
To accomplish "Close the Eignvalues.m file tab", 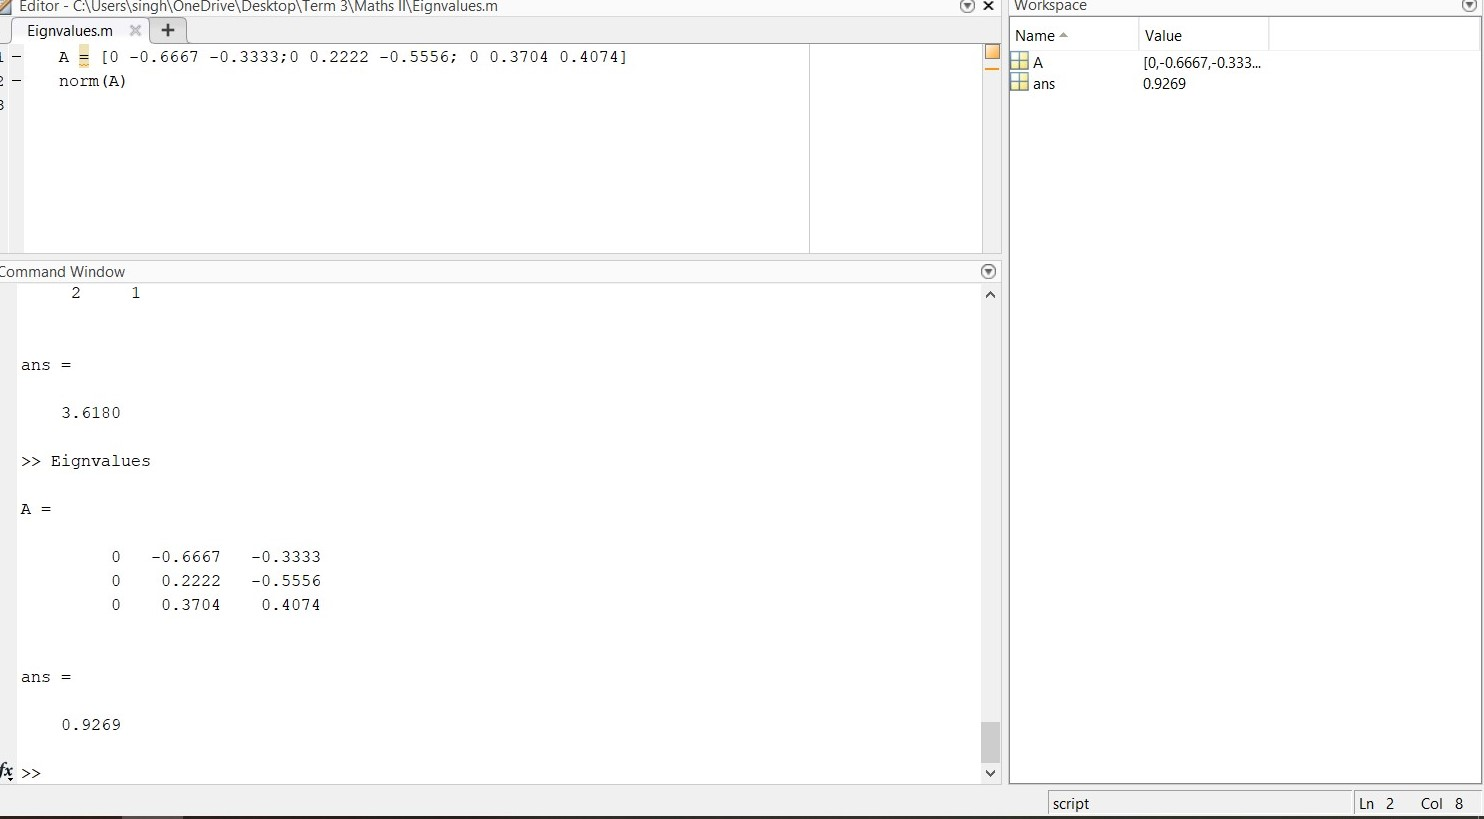I will (x=136, y=30).
